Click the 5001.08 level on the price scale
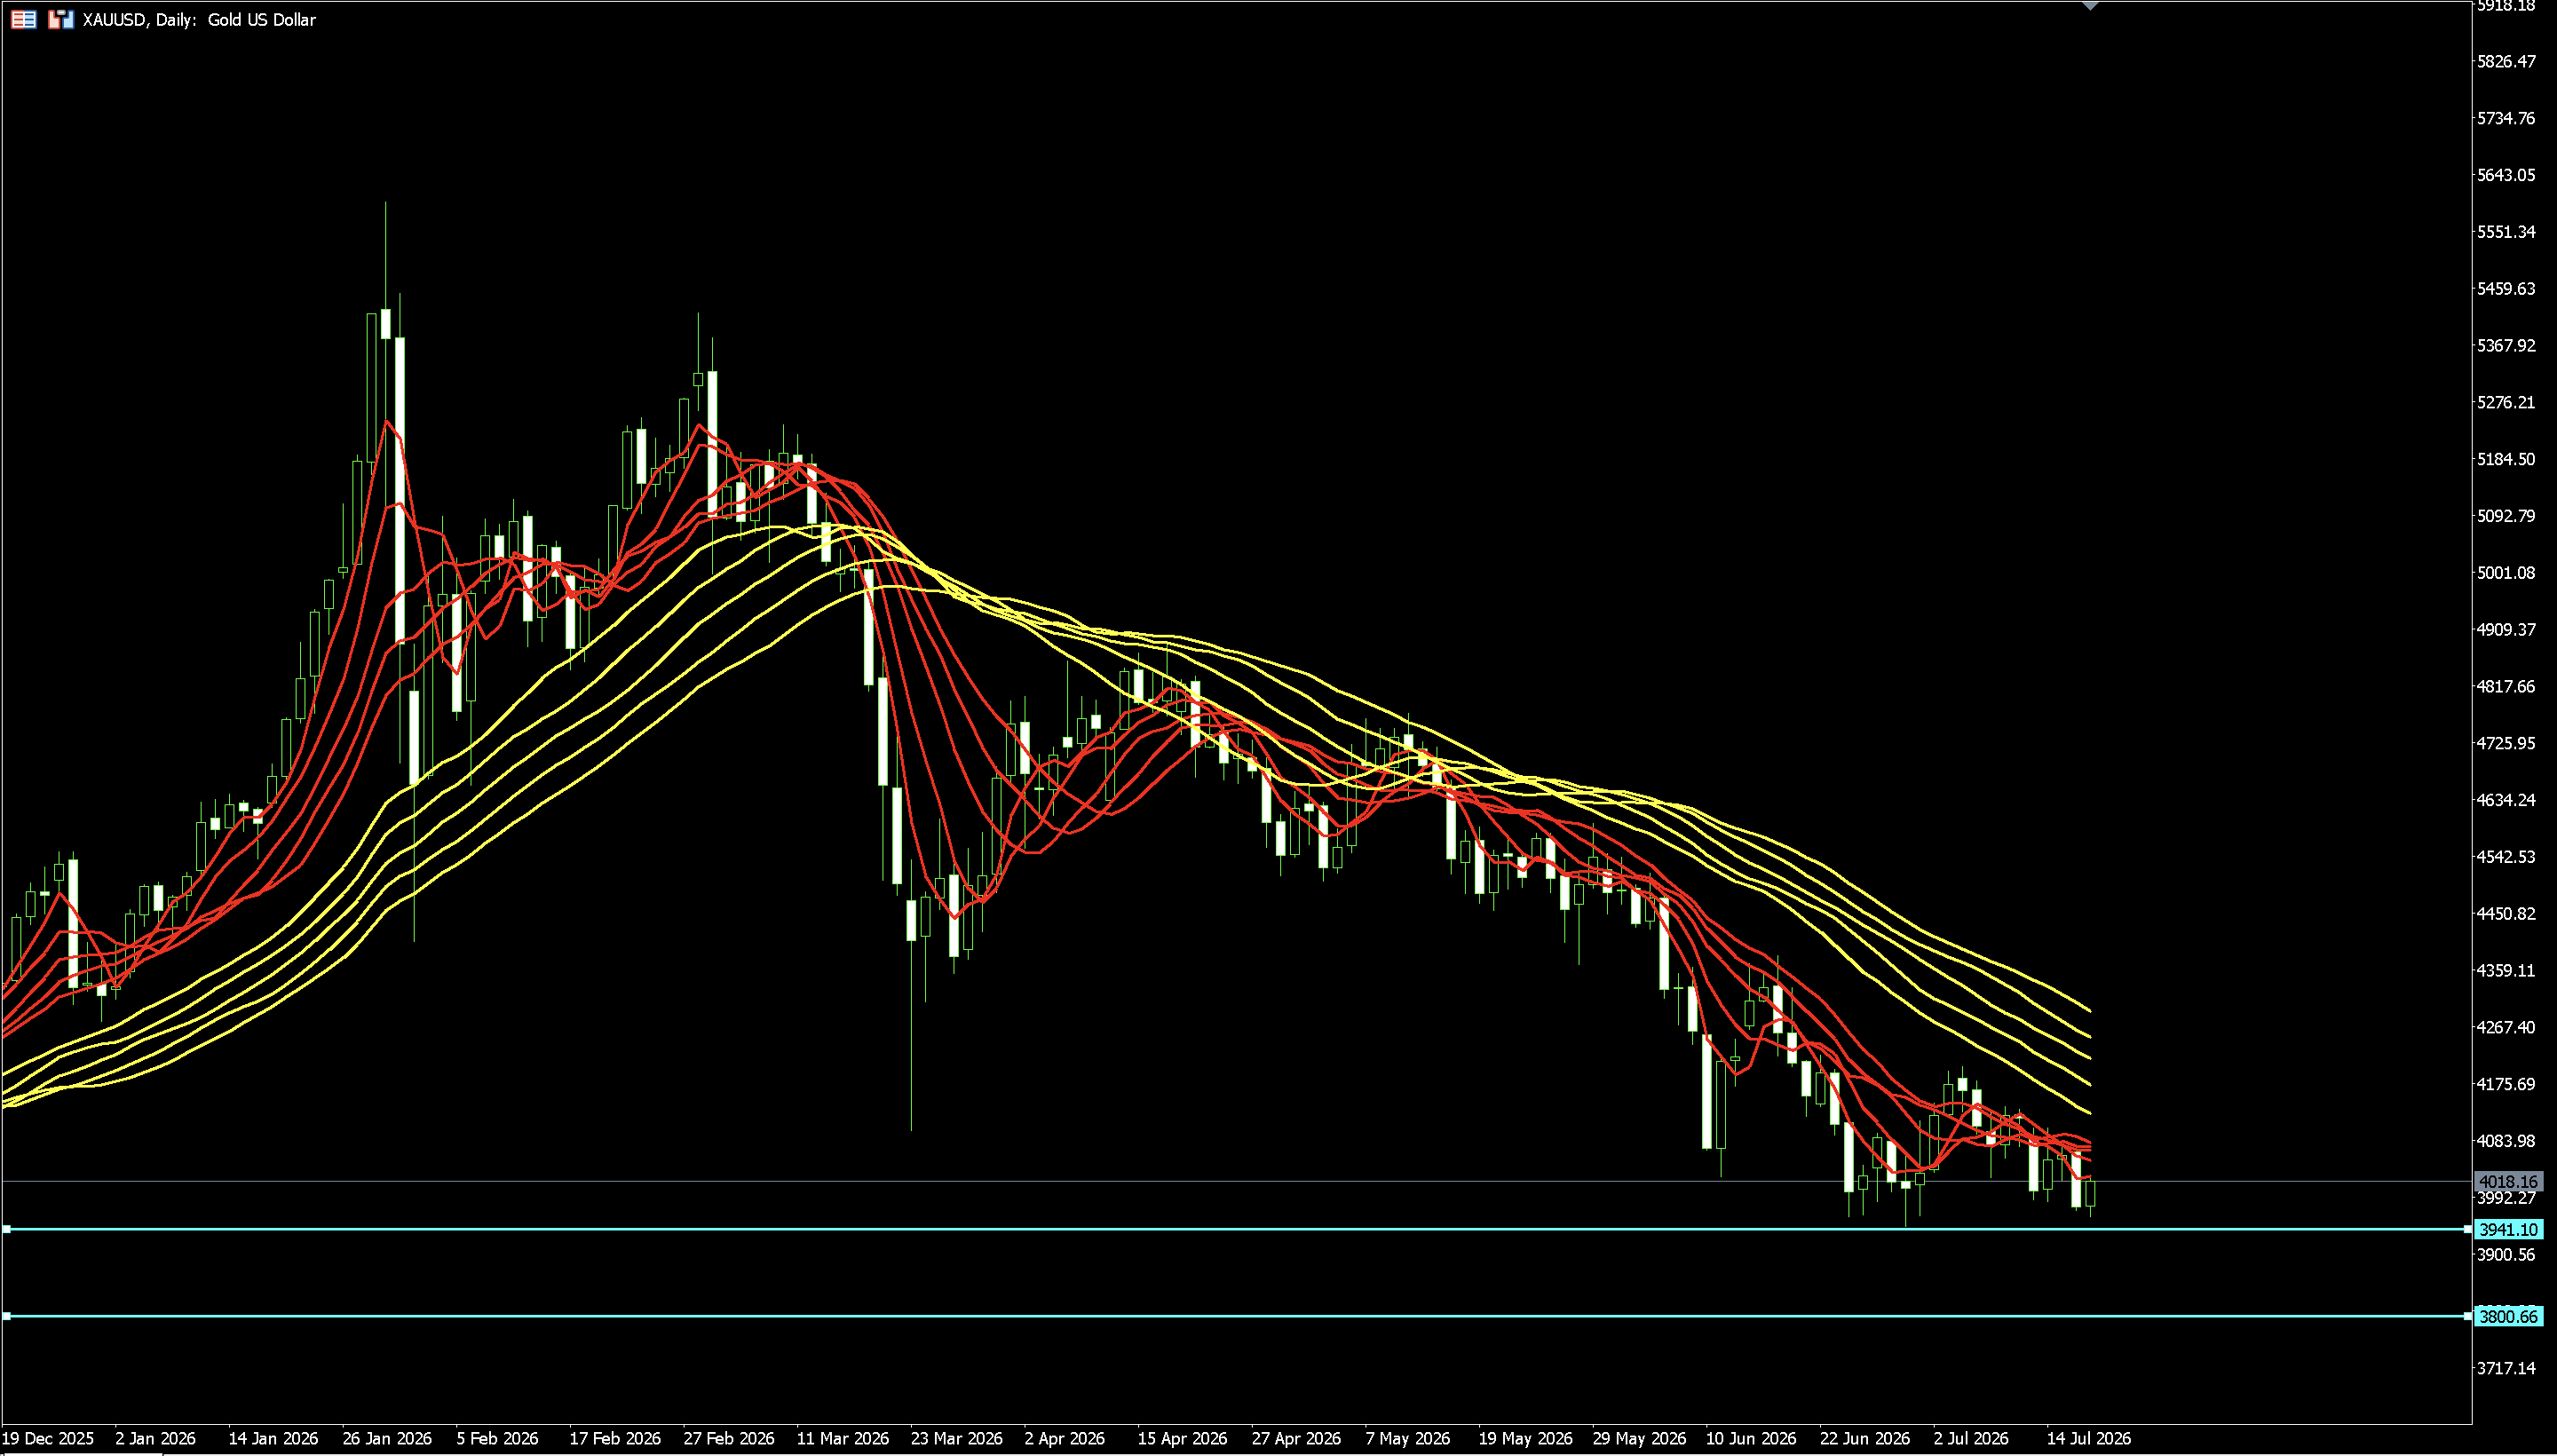 (2506, 573)
